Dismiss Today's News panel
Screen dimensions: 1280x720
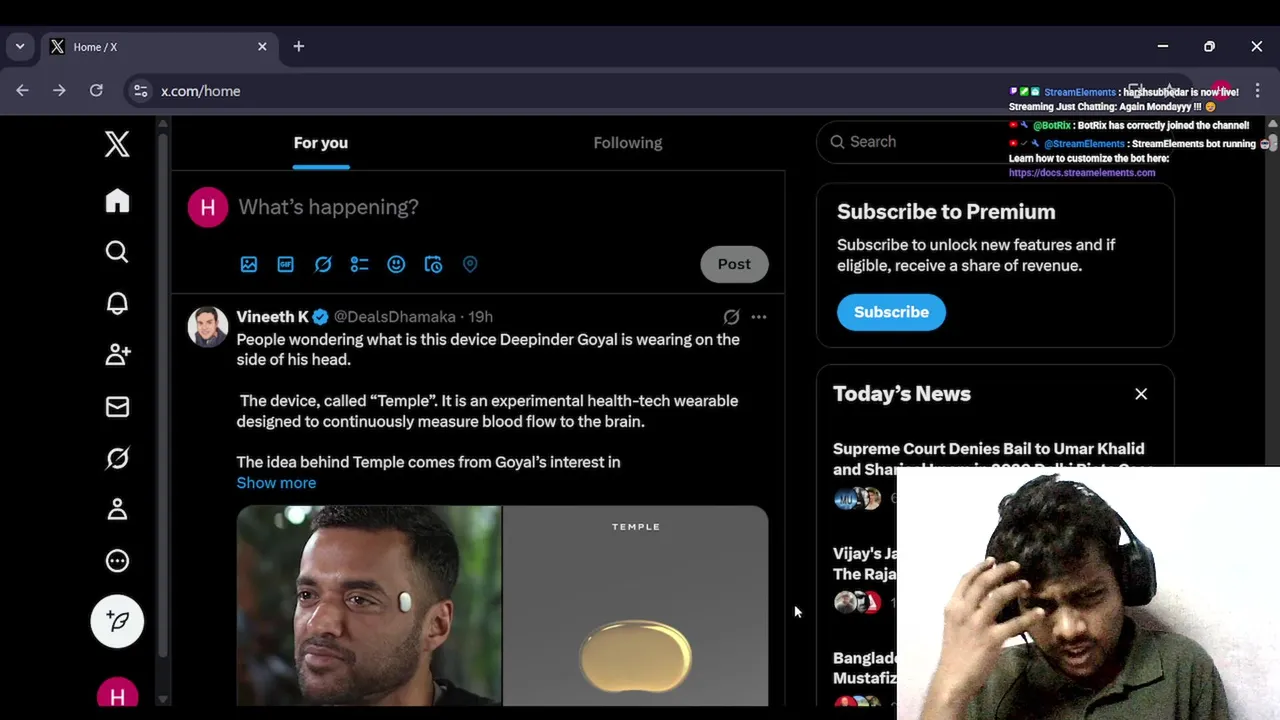click(x=1141, y=394)
